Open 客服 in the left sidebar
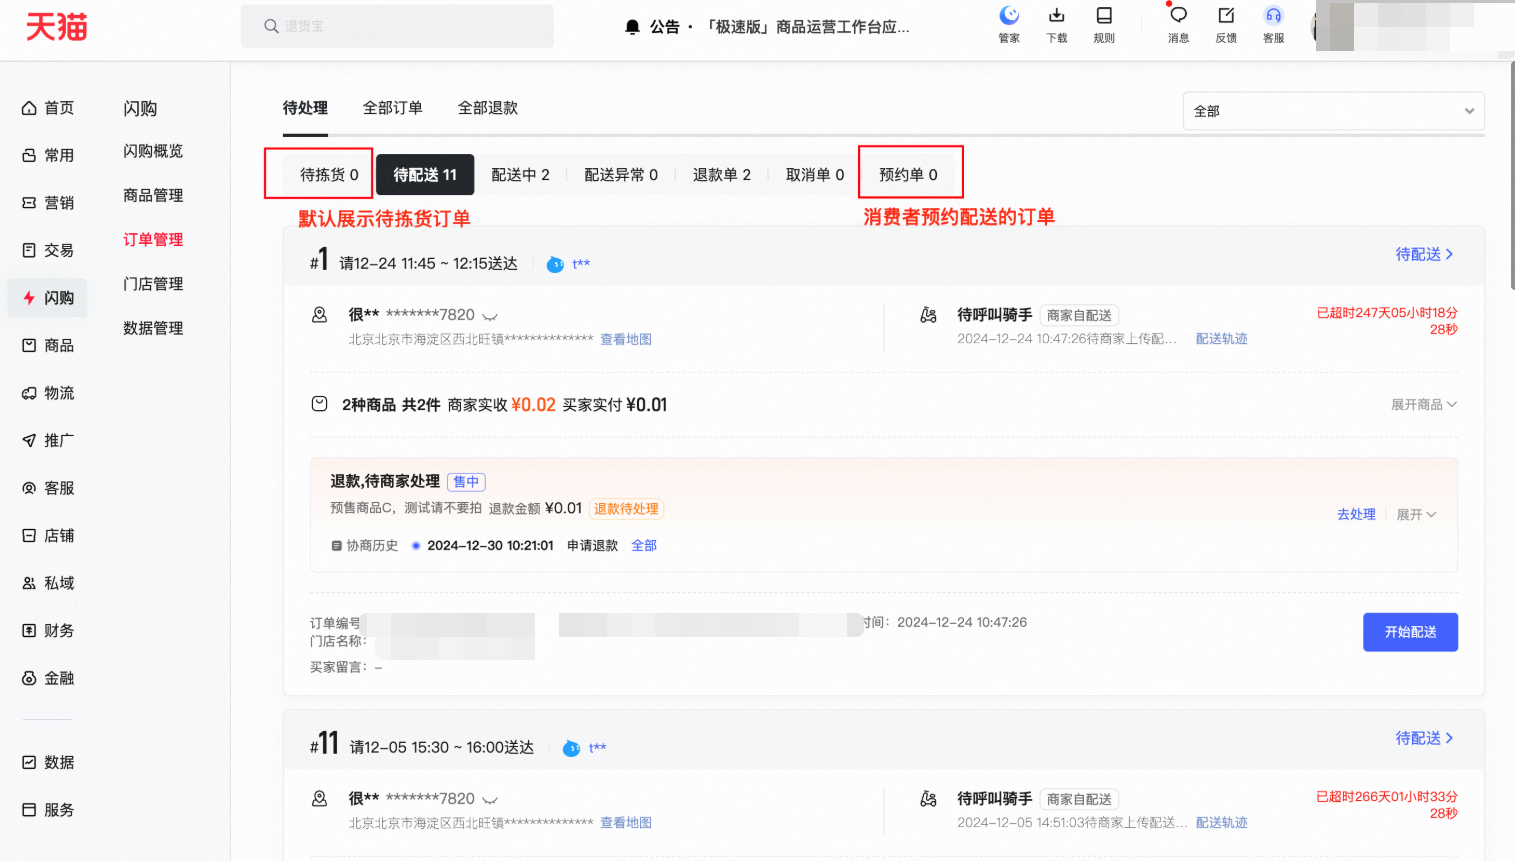 tap(48, 488)
